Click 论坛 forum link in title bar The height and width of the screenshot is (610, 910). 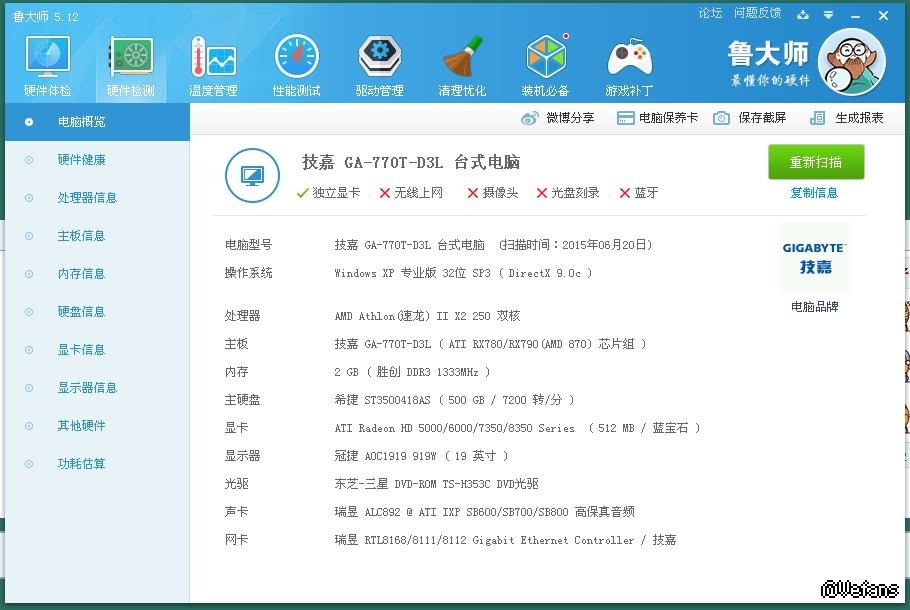(710, 13)
